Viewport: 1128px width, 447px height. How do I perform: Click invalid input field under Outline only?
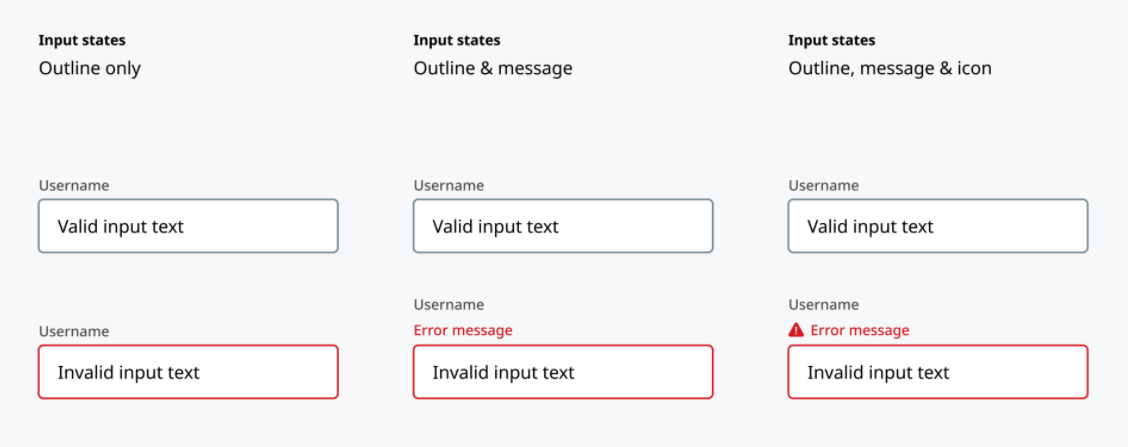point(188,371)
